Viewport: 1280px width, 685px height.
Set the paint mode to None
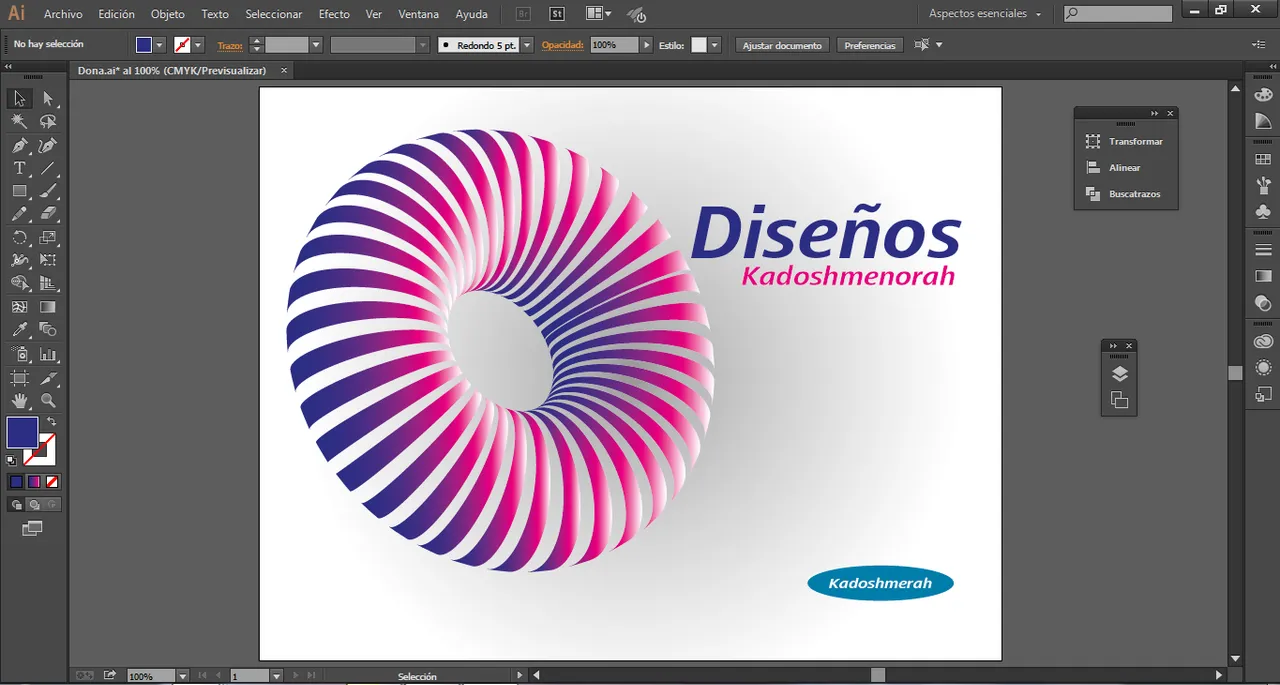[53, 482]
